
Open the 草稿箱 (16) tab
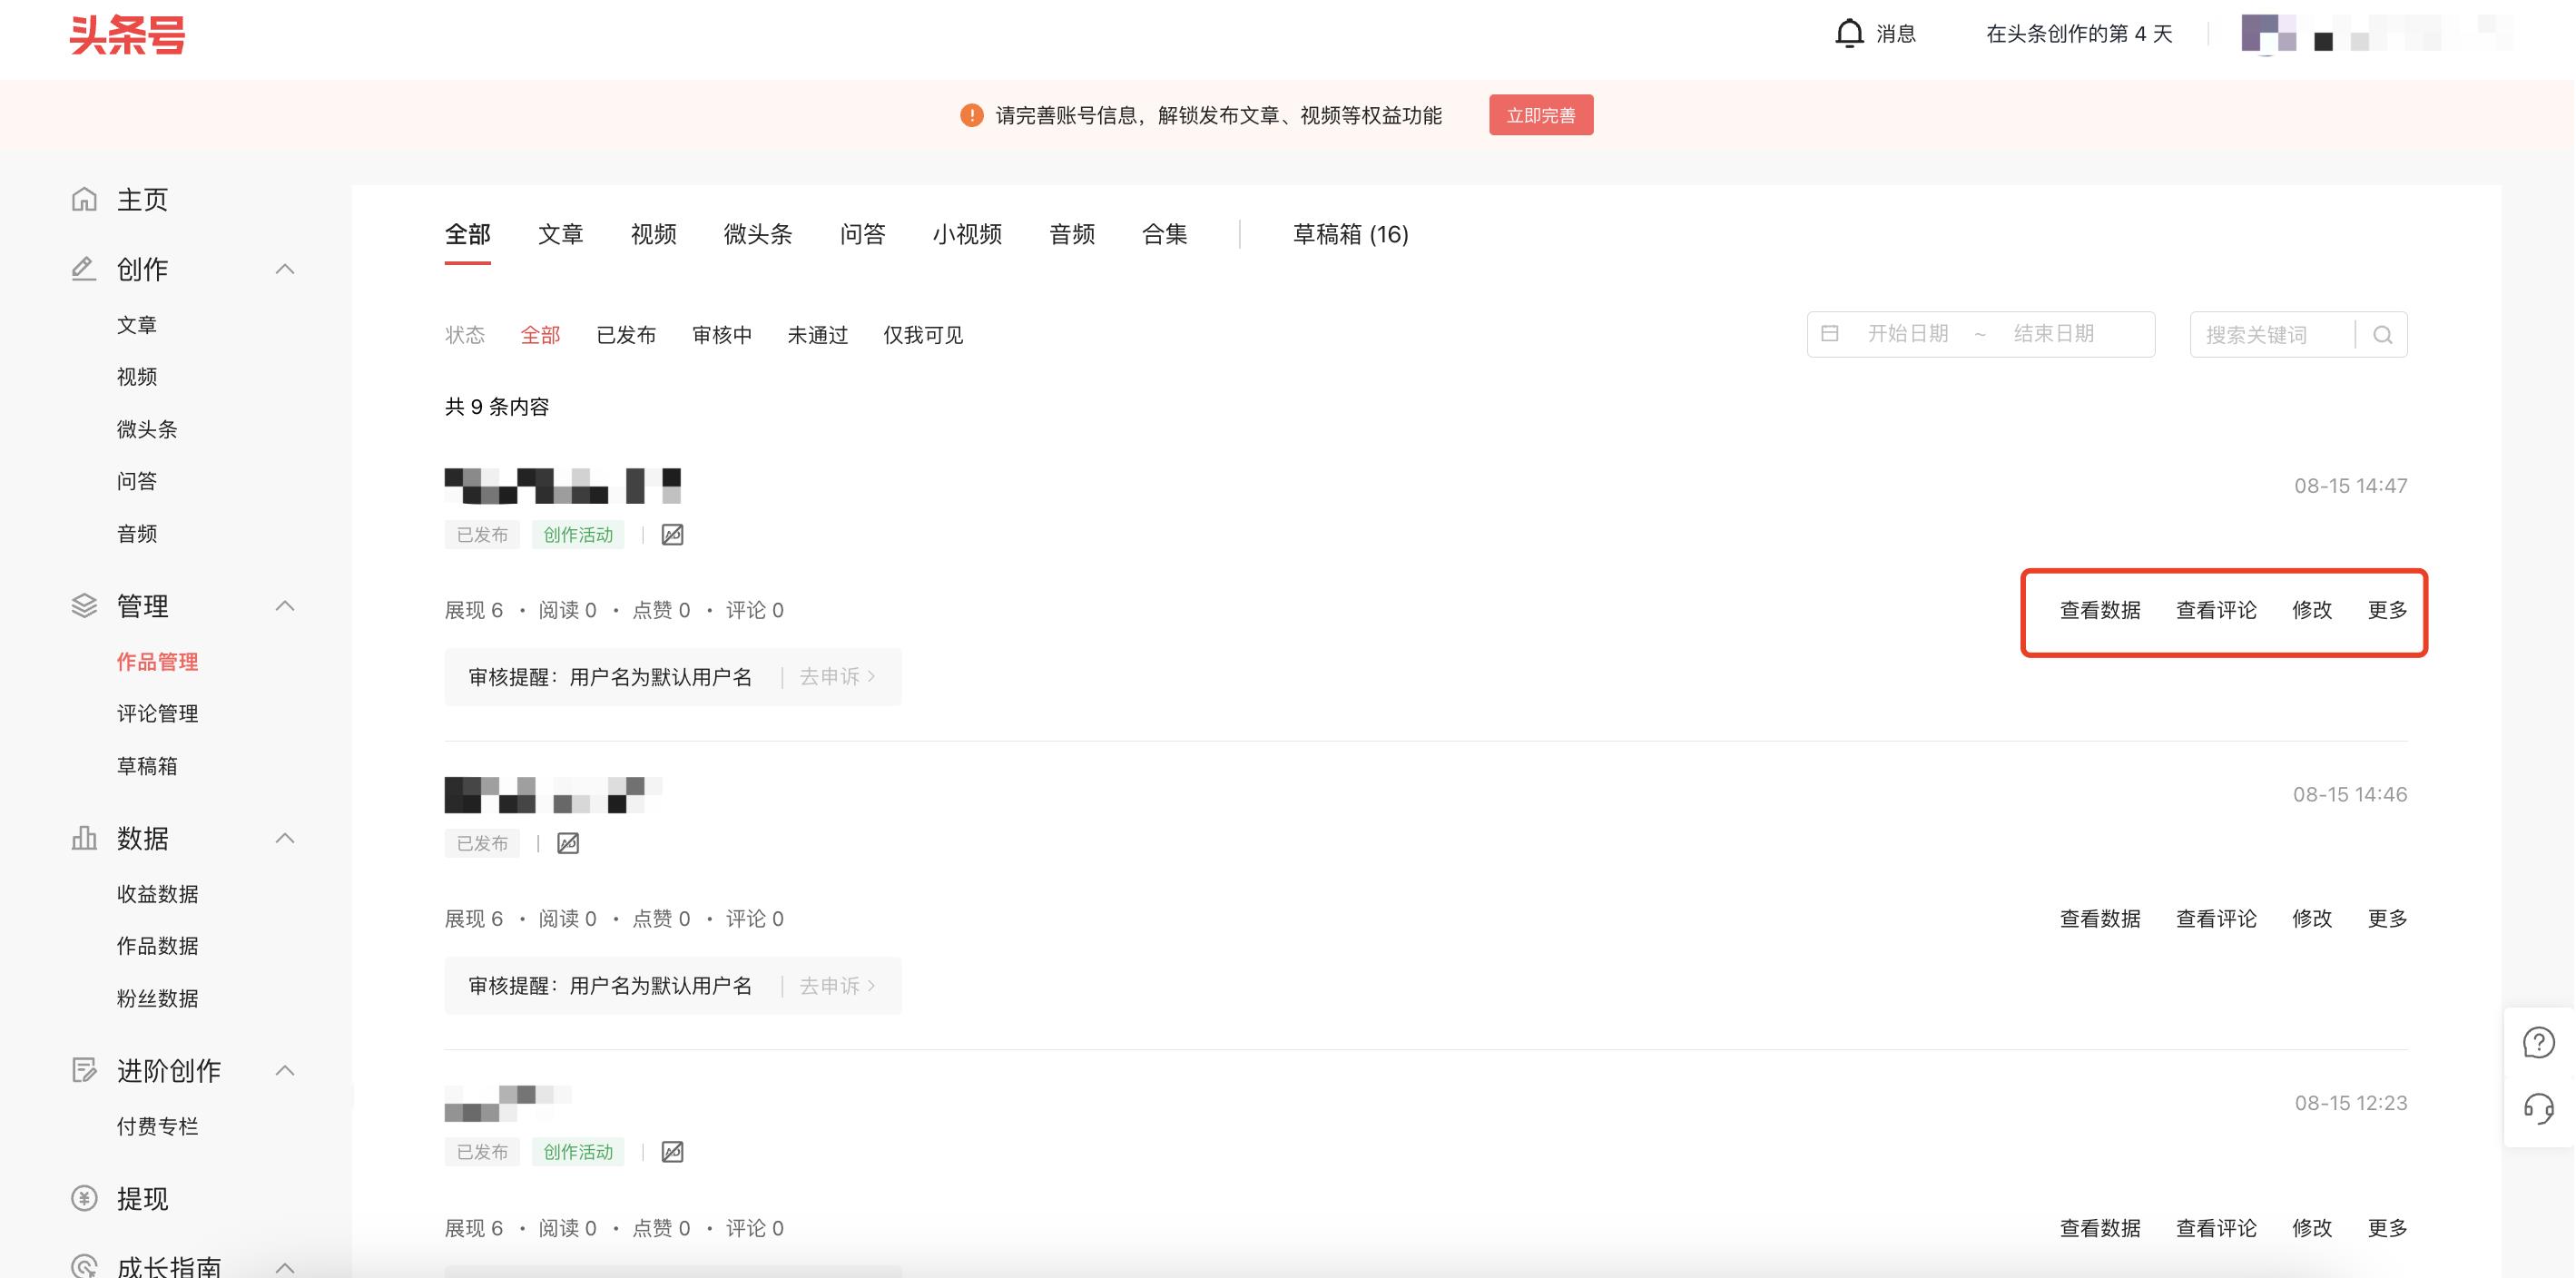tap(1350, 234)
